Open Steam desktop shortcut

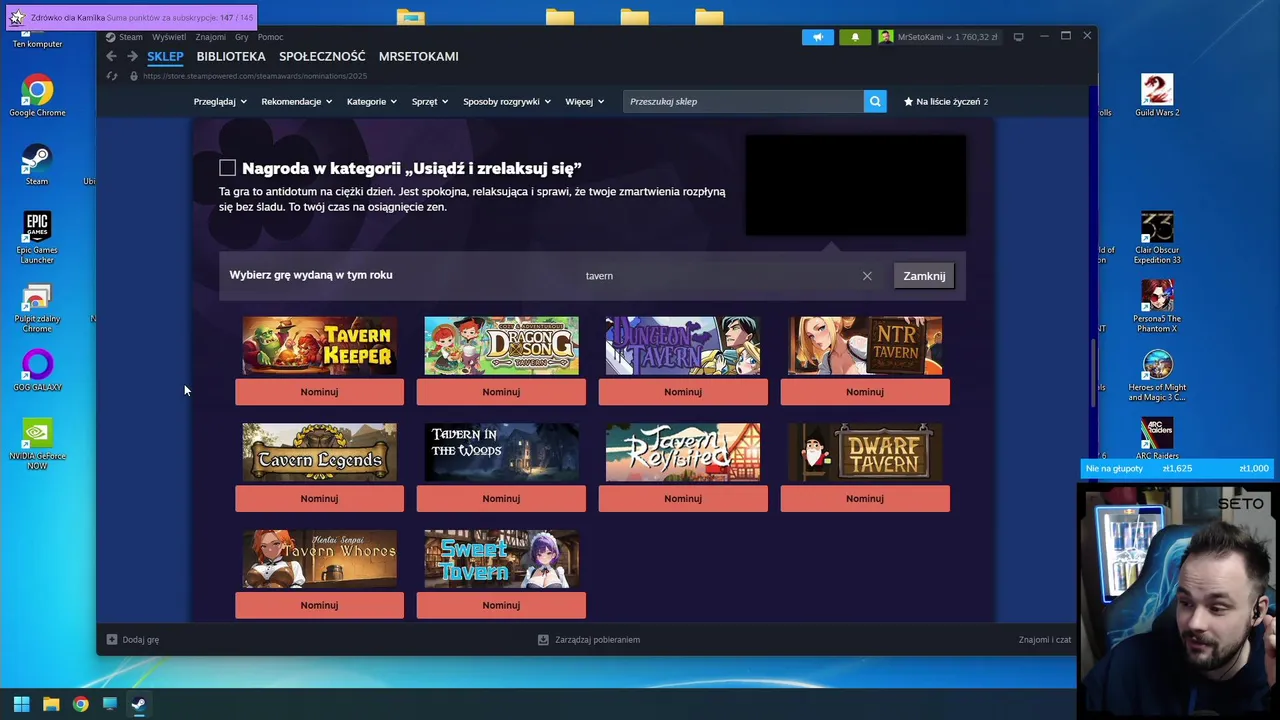pos(37,165)
